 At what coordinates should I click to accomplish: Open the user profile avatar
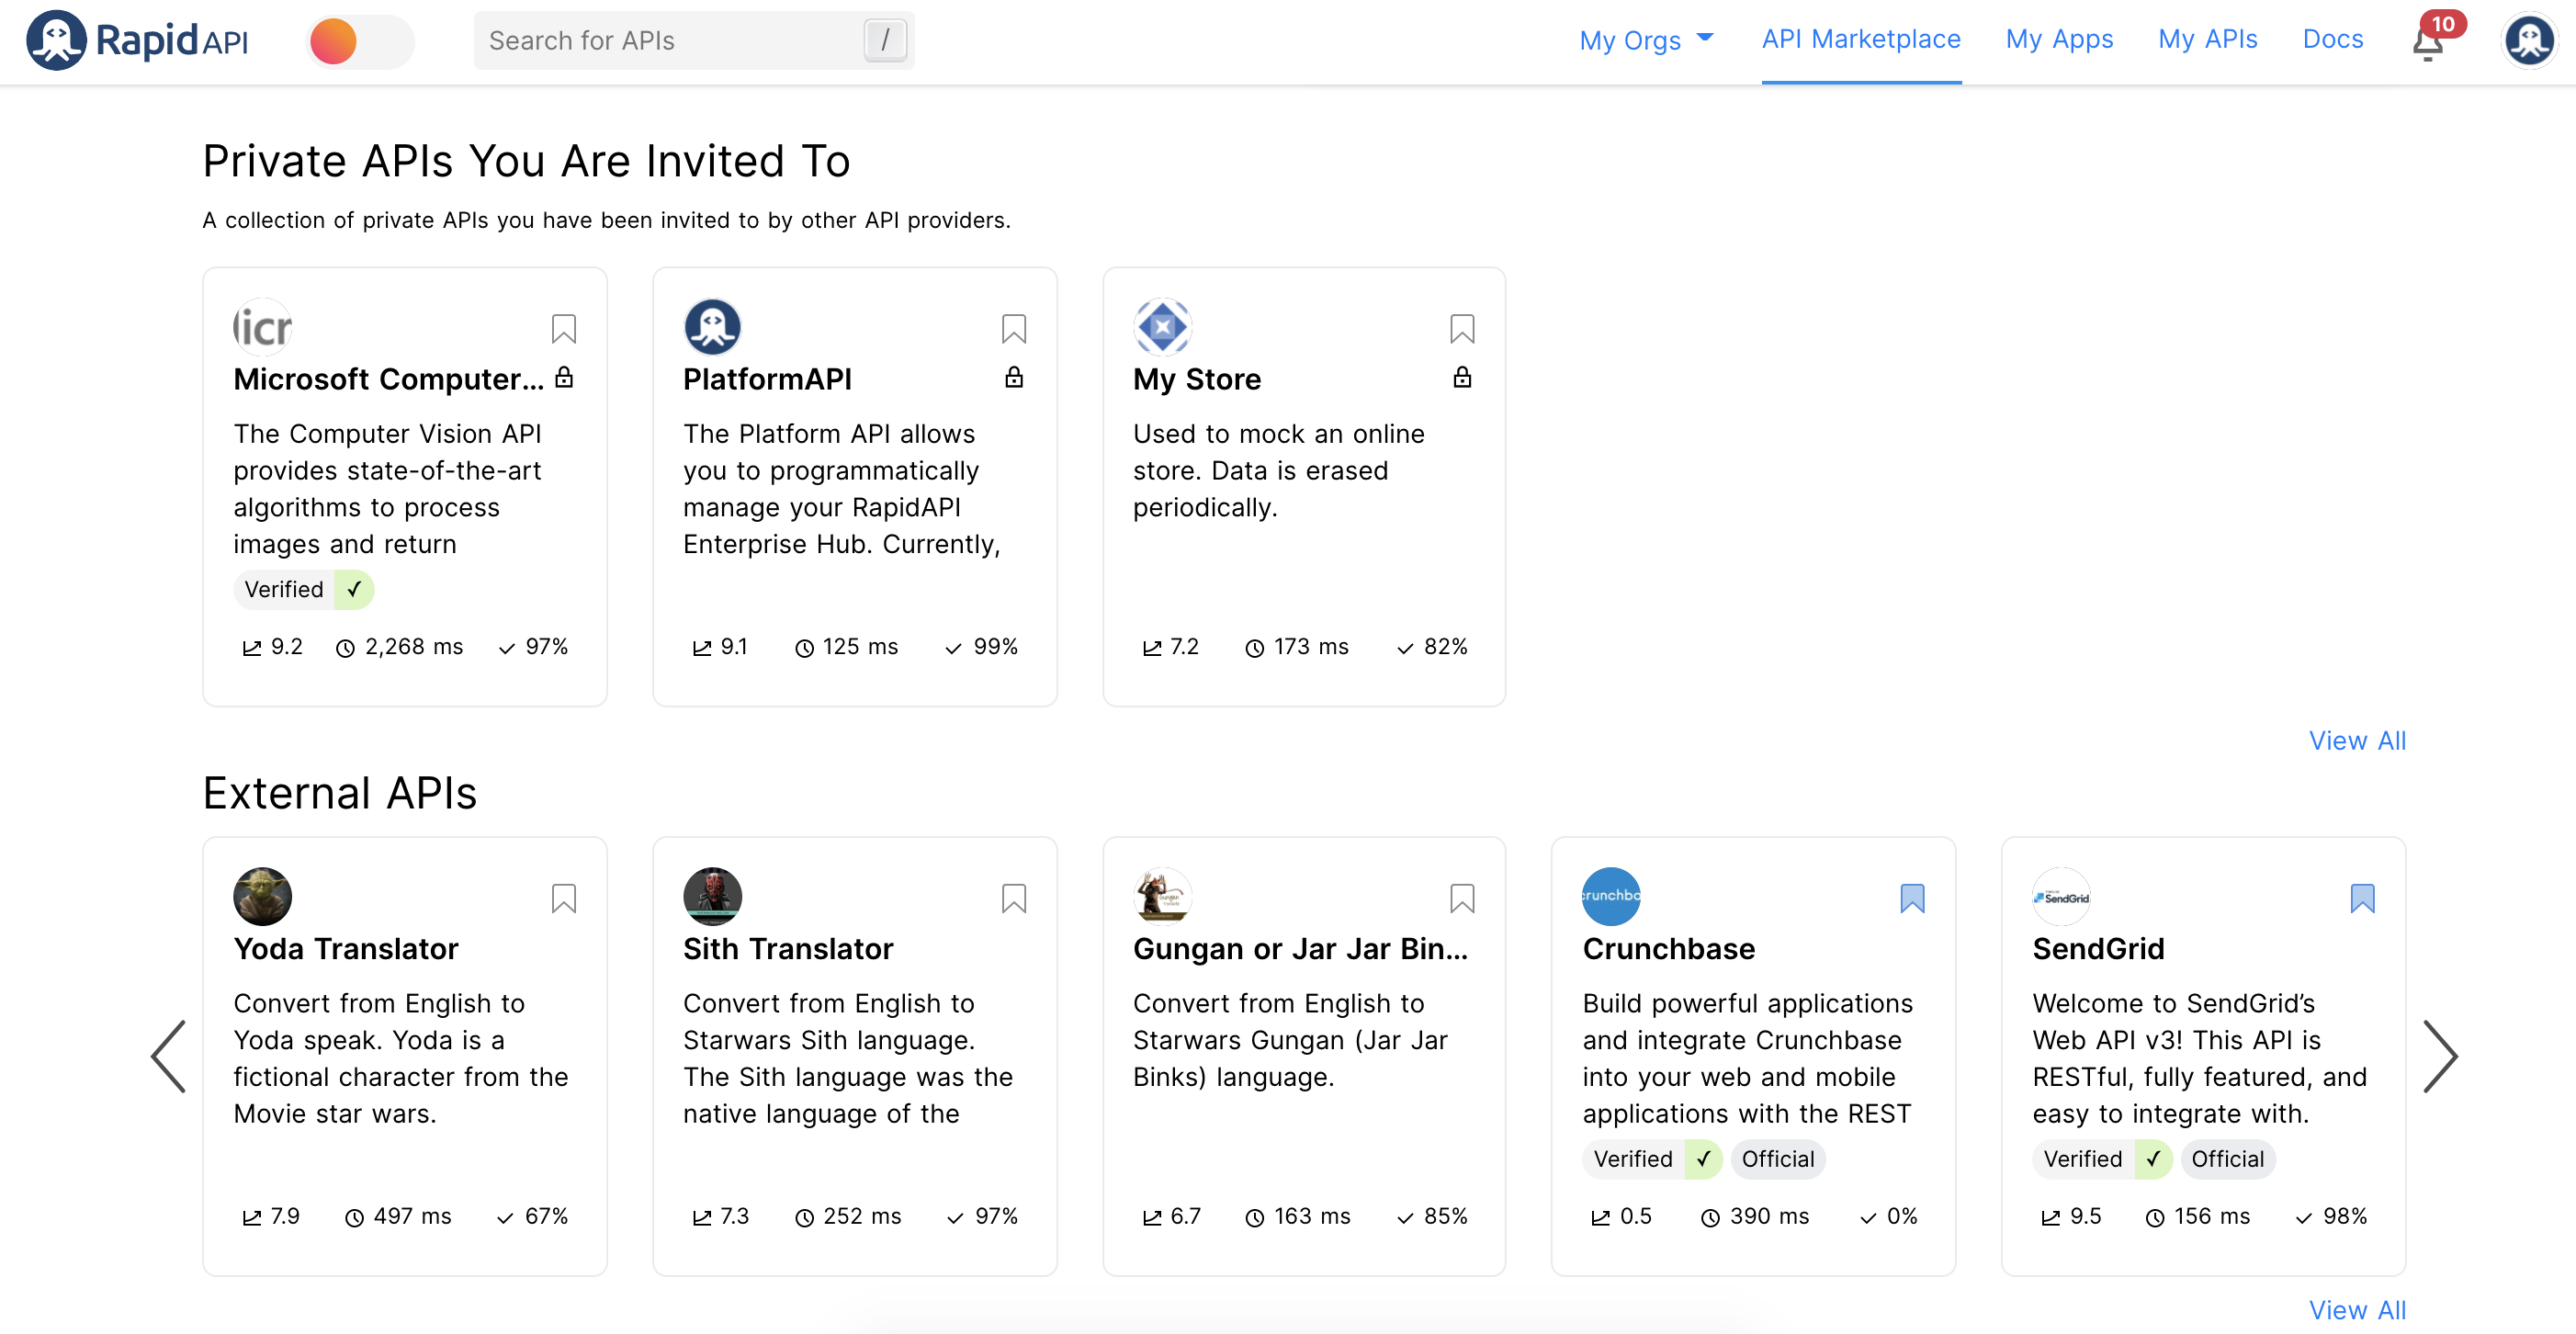coord(2528,41)
